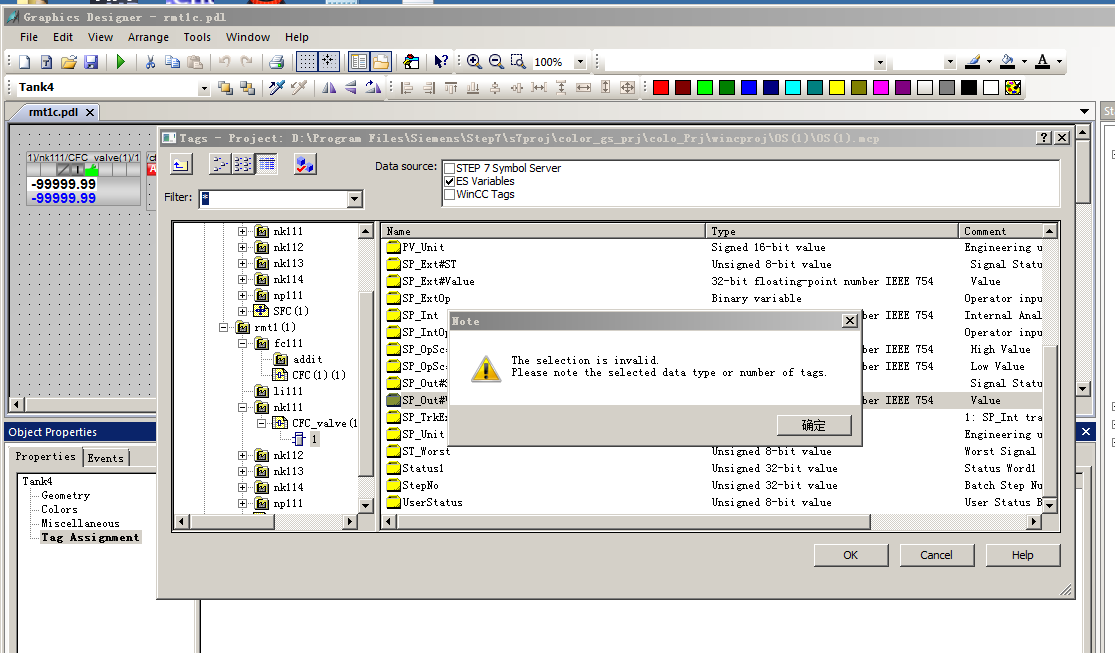The width and height of the screenshot is (1115, 653).
Task: Expand the SFC (1) tree node
Action: coord(242,311)
